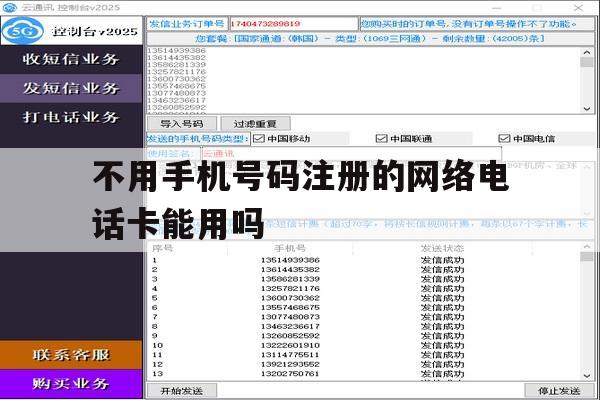This screenshot has width=600, height=400.
Task: Click the 序号 column header
Action: click(163, 248)
